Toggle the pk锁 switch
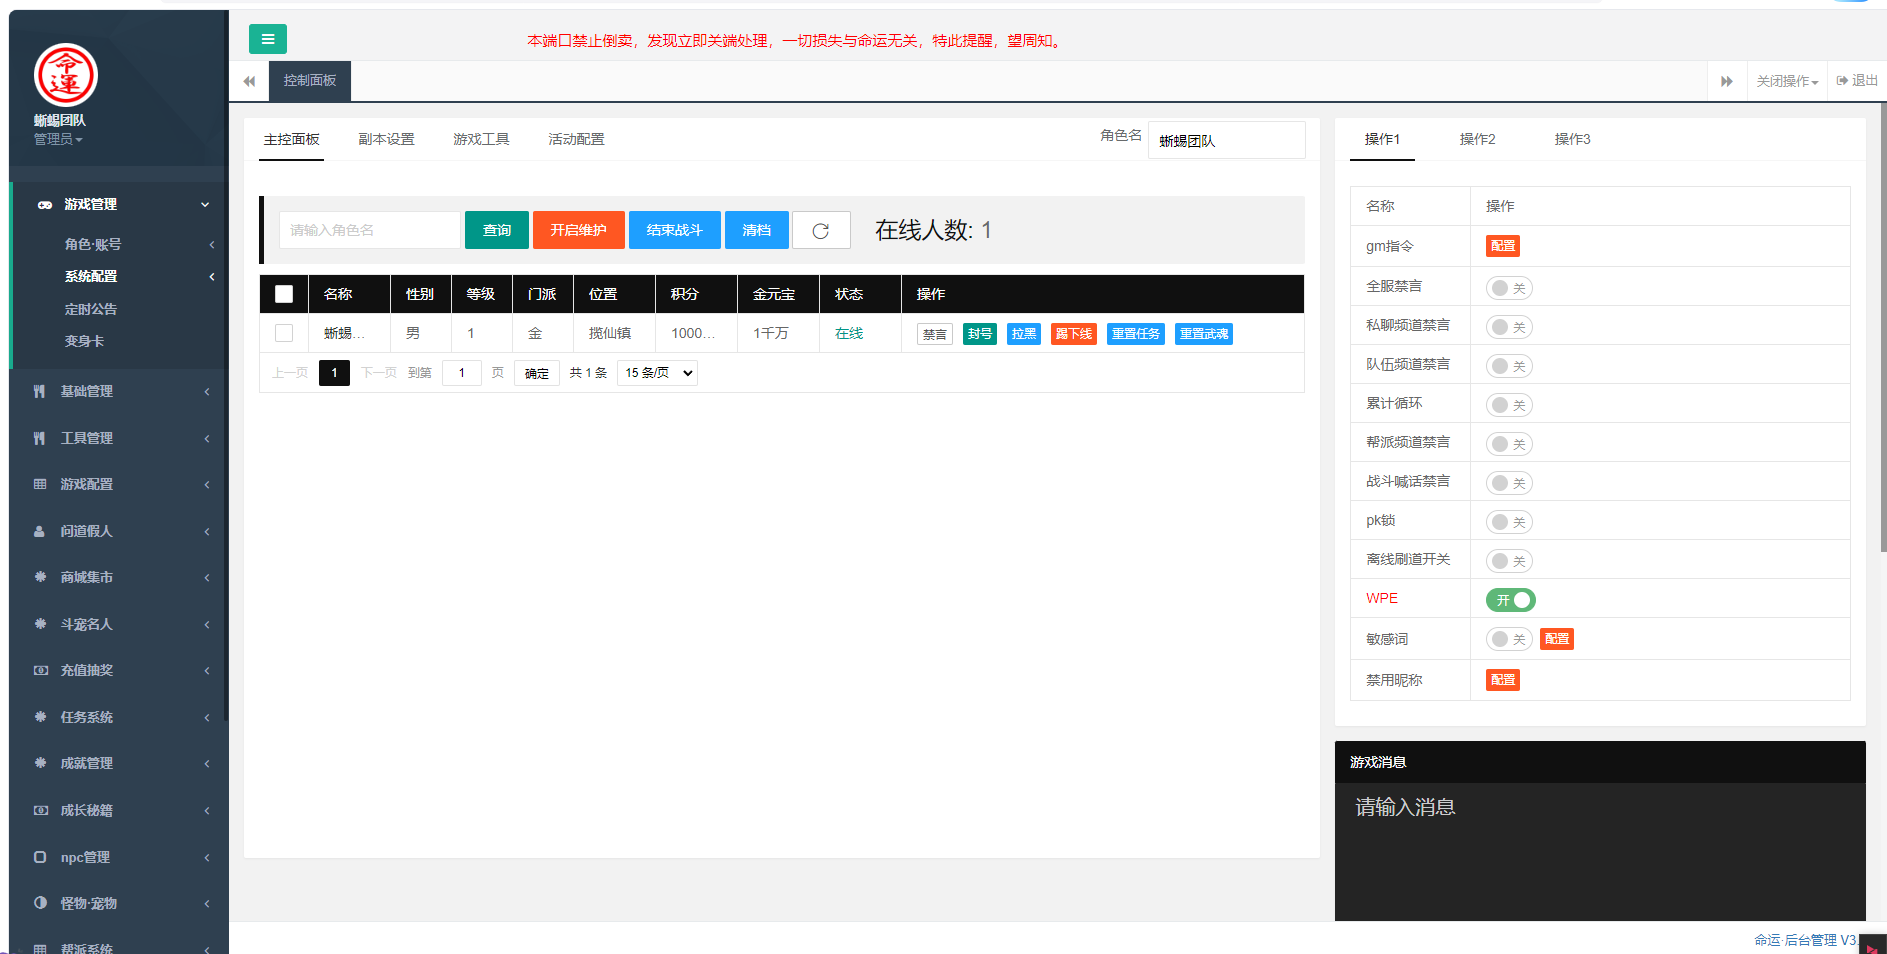 [1508, 522]
